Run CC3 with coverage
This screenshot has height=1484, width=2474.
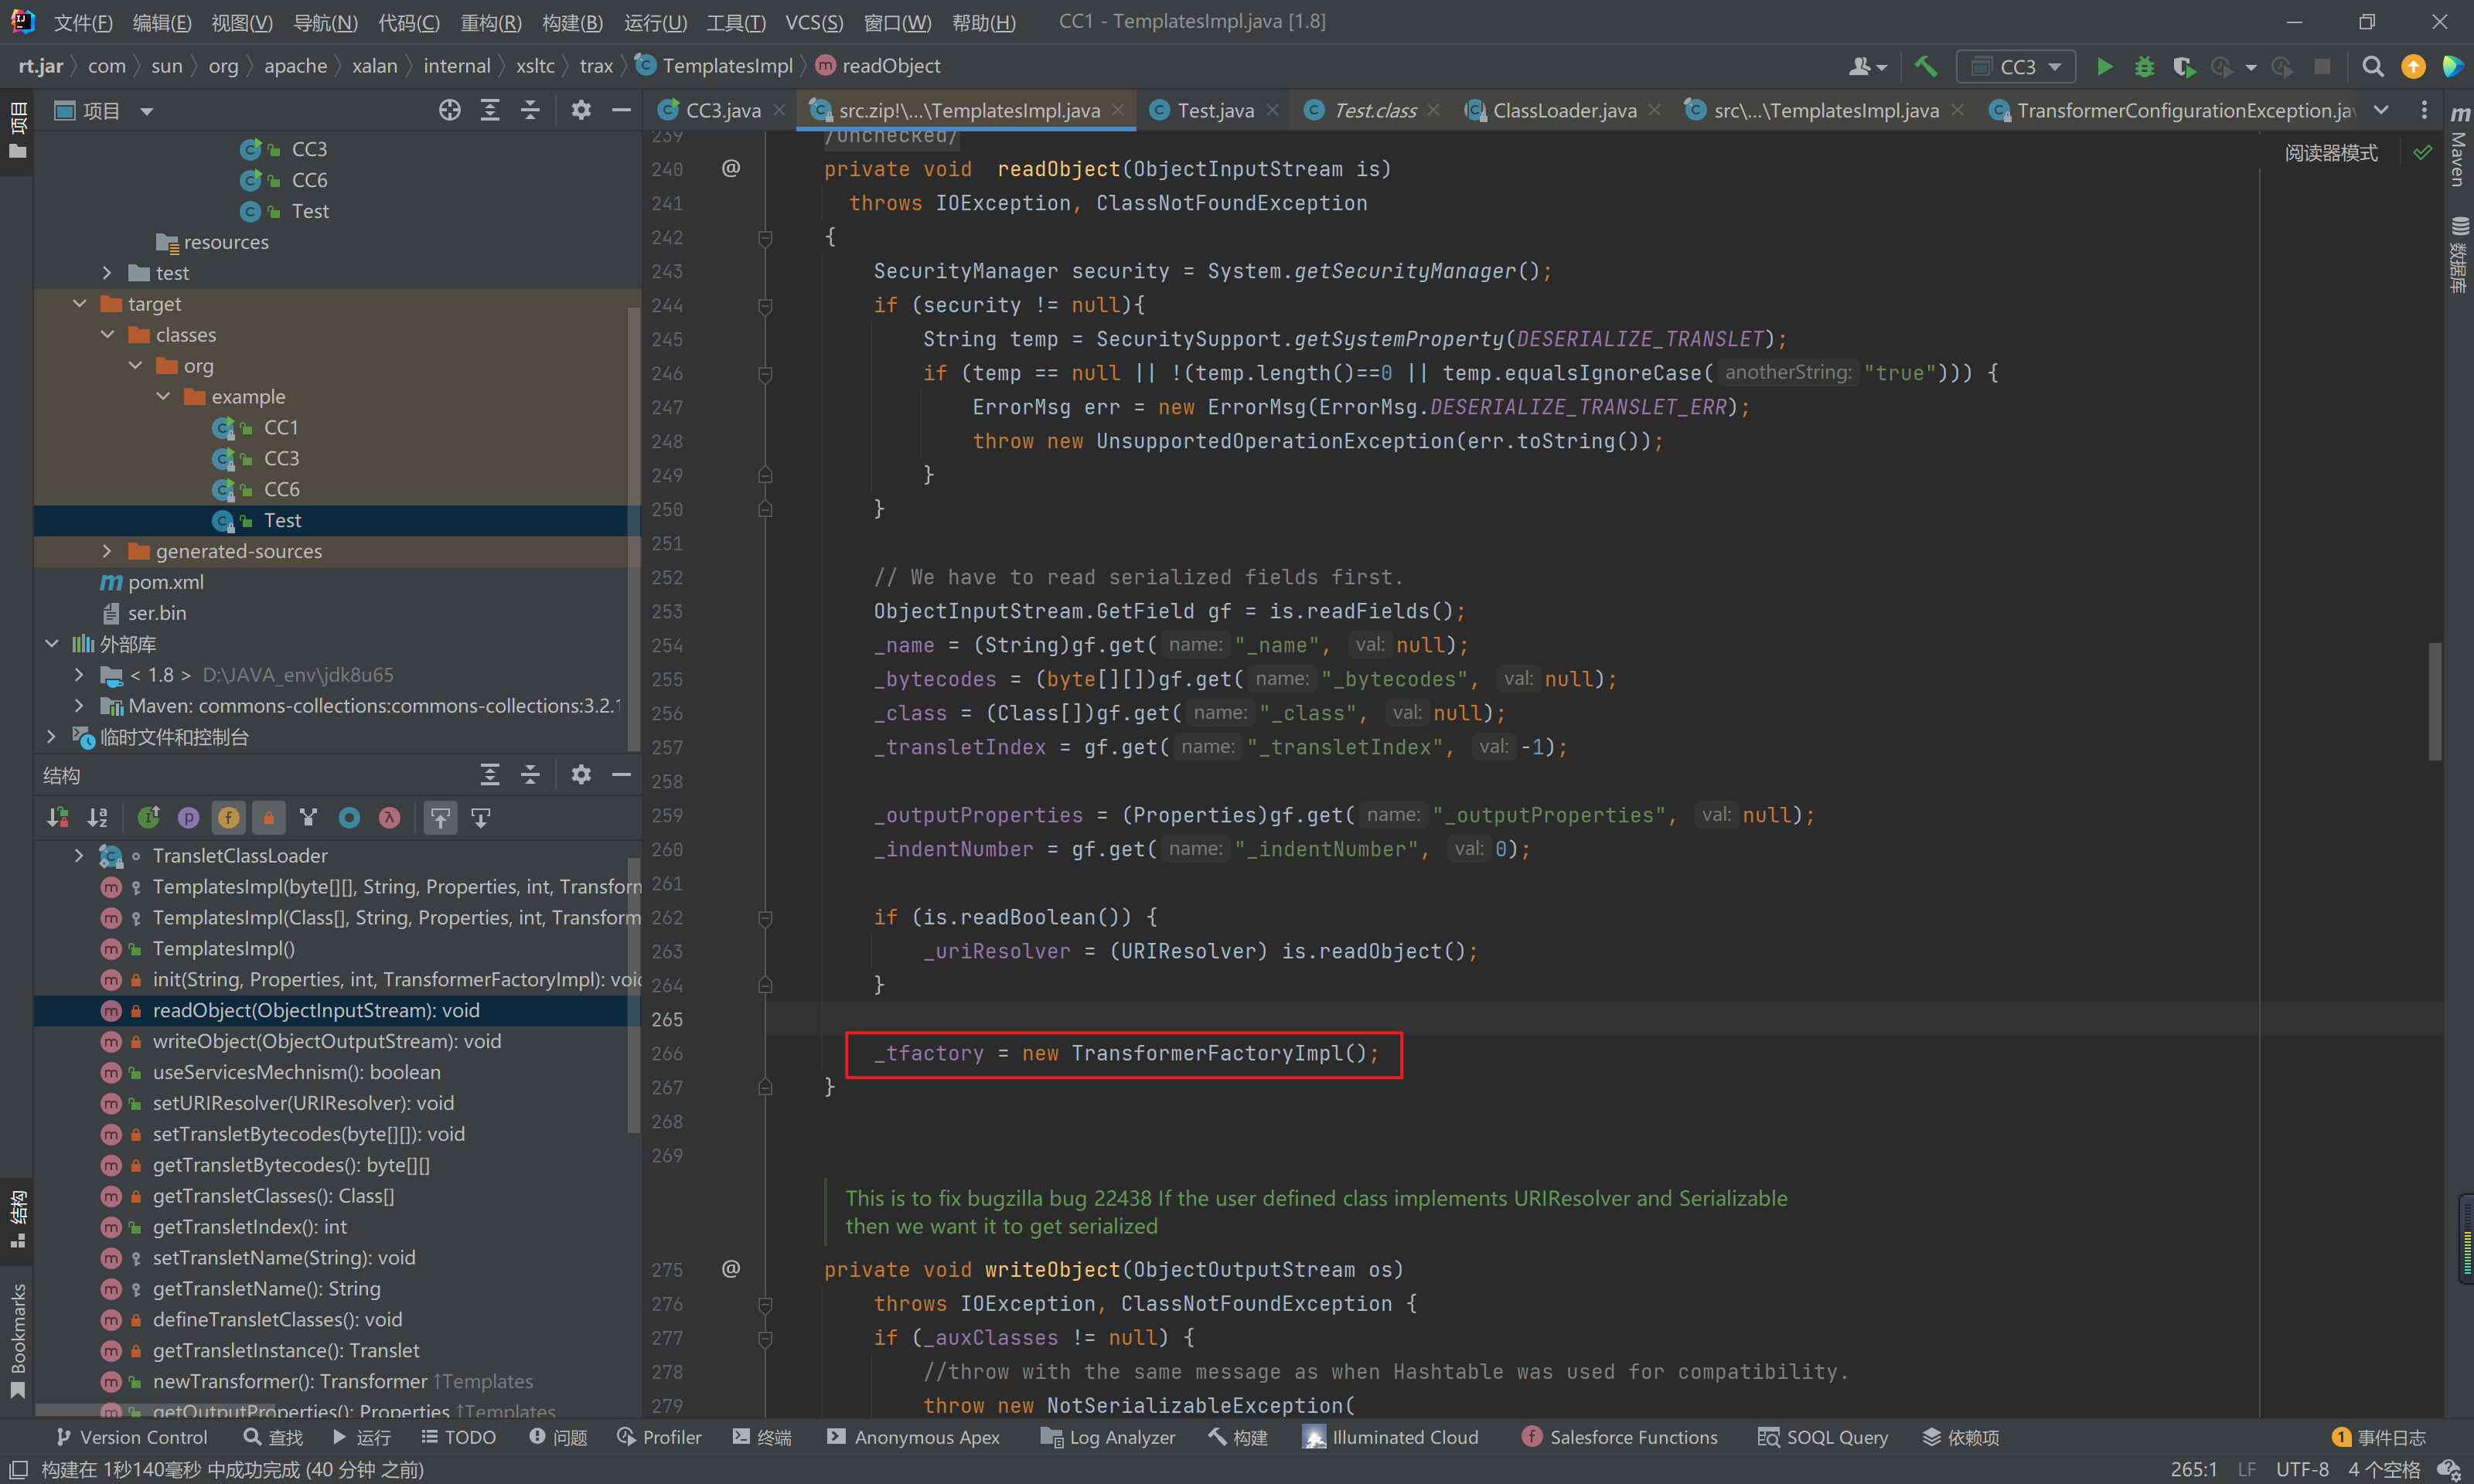[x=2183, y=66]
